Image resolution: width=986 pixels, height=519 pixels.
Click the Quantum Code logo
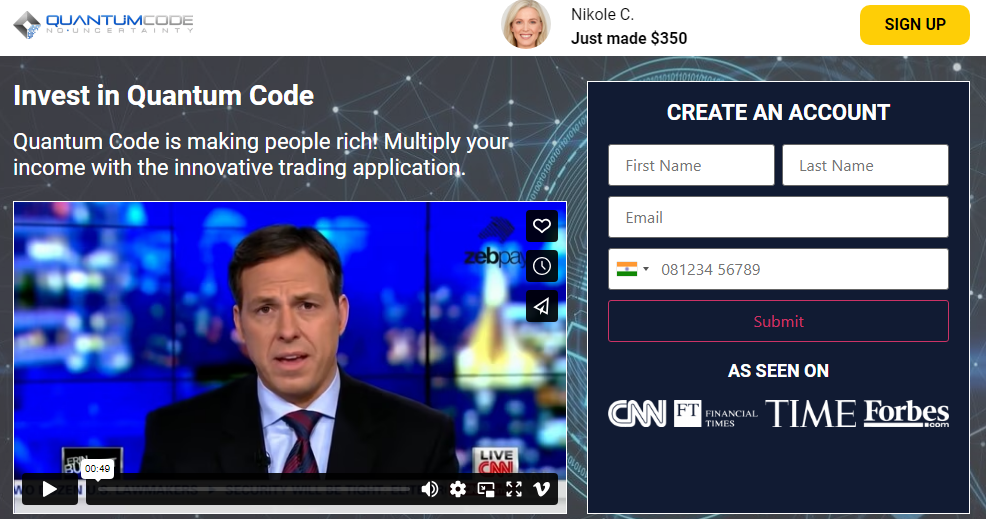coord(103,25)
